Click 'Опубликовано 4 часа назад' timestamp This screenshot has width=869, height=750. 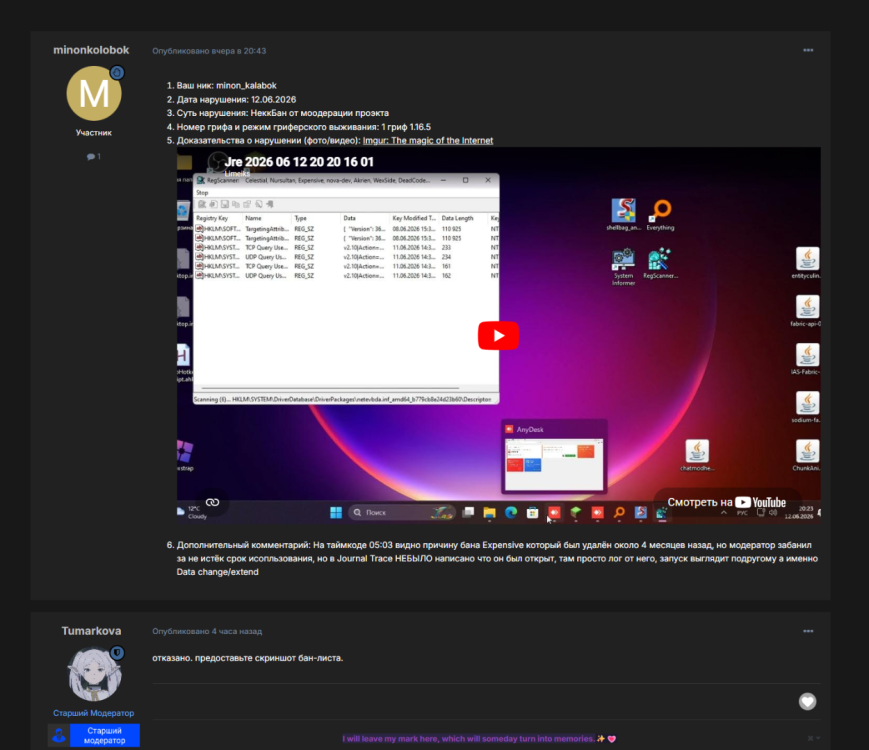[x=207, y=631]
